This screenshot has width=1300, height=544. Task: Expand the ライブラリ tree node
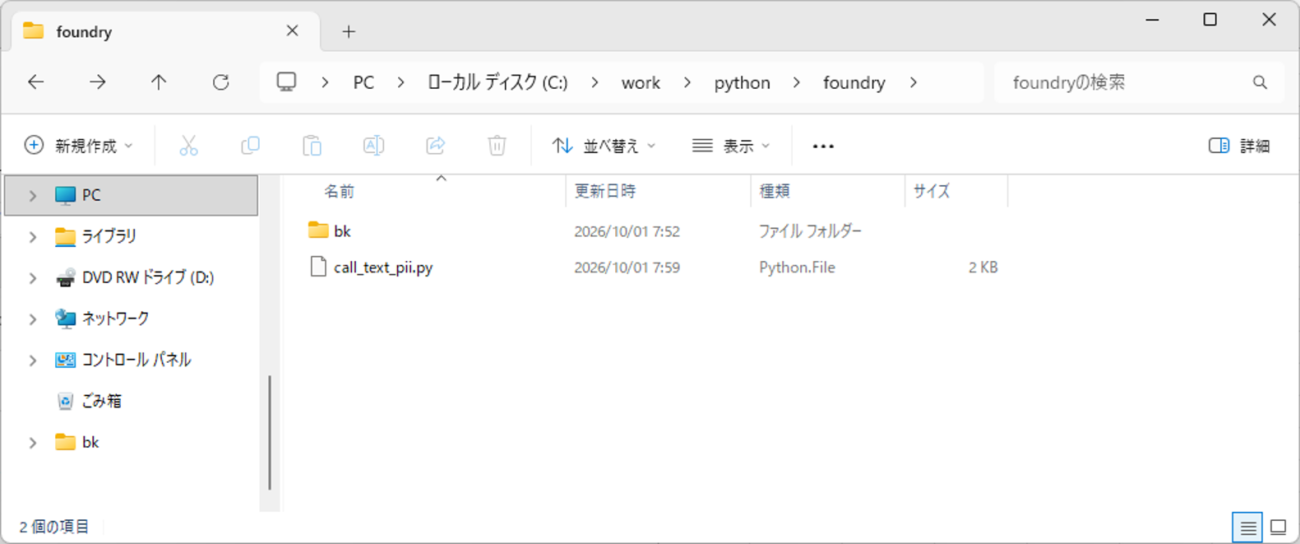[x=33, y=237]
